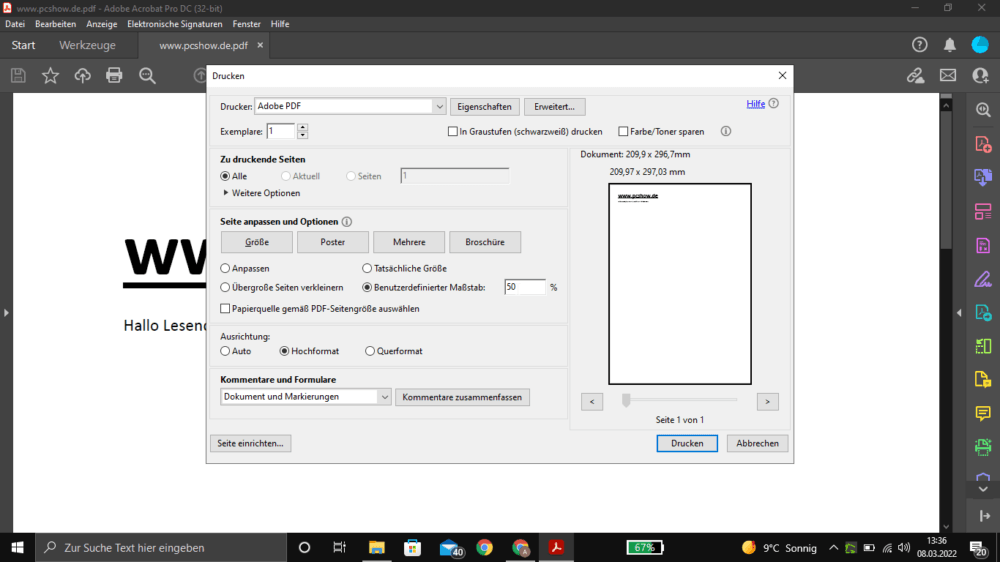Click the info icon next to Farbe/Toner sparen
The image size is (1000, 562).
[x=726, y=131]
